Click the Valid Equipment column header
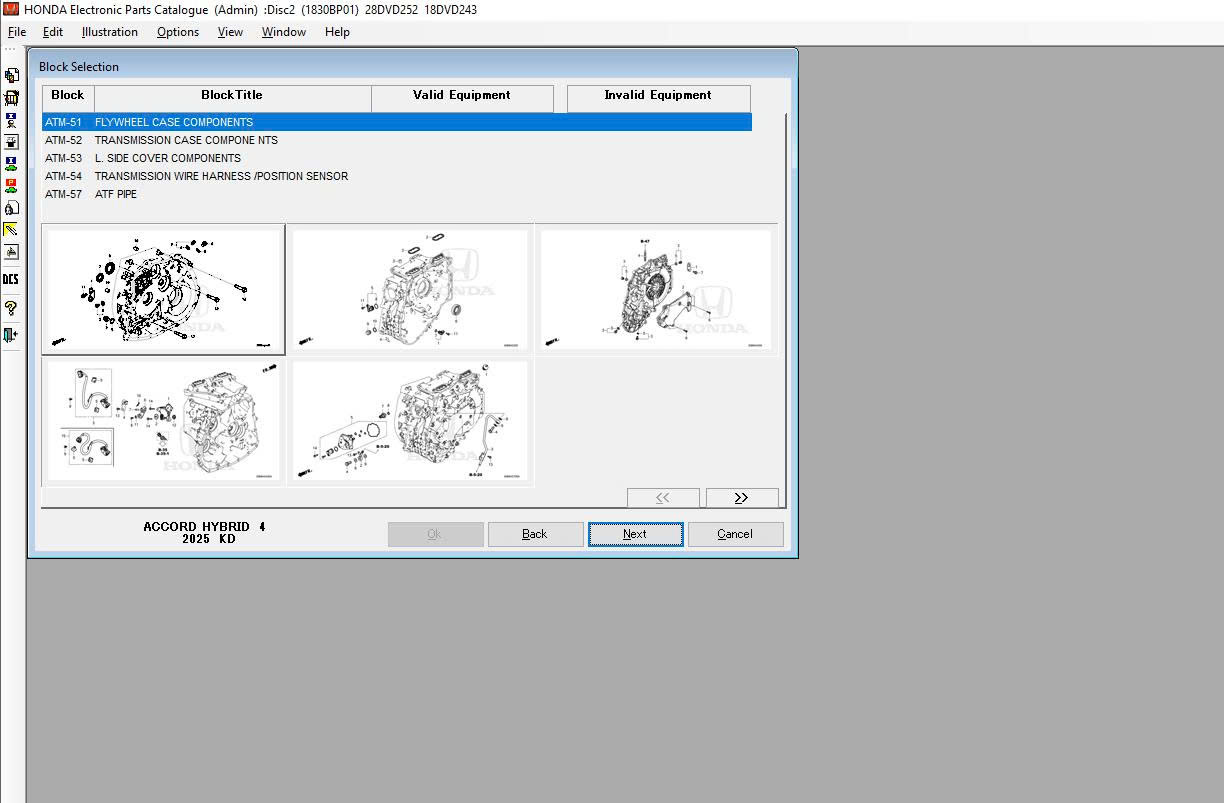Image resolution: width=1224 pixels, height=803 pixels. click(x=462, y=97)
